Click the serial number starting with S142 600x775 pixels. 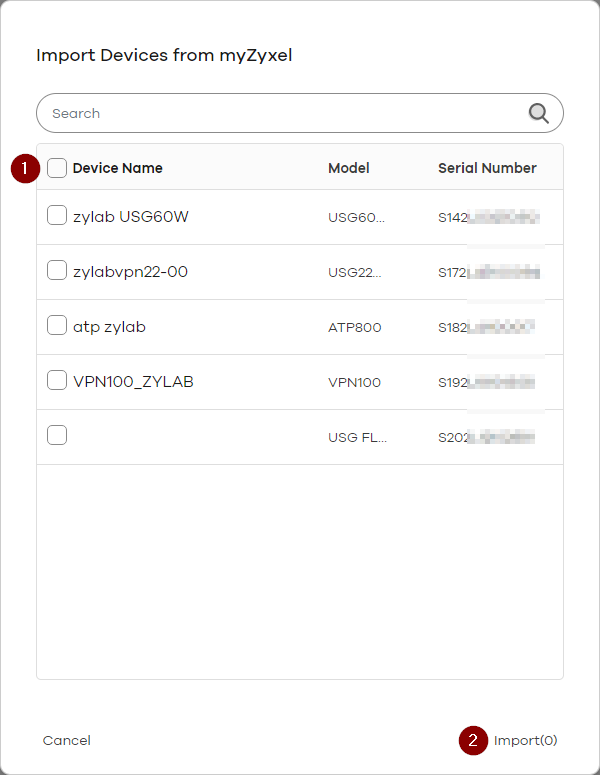click(x=489, y=217)
